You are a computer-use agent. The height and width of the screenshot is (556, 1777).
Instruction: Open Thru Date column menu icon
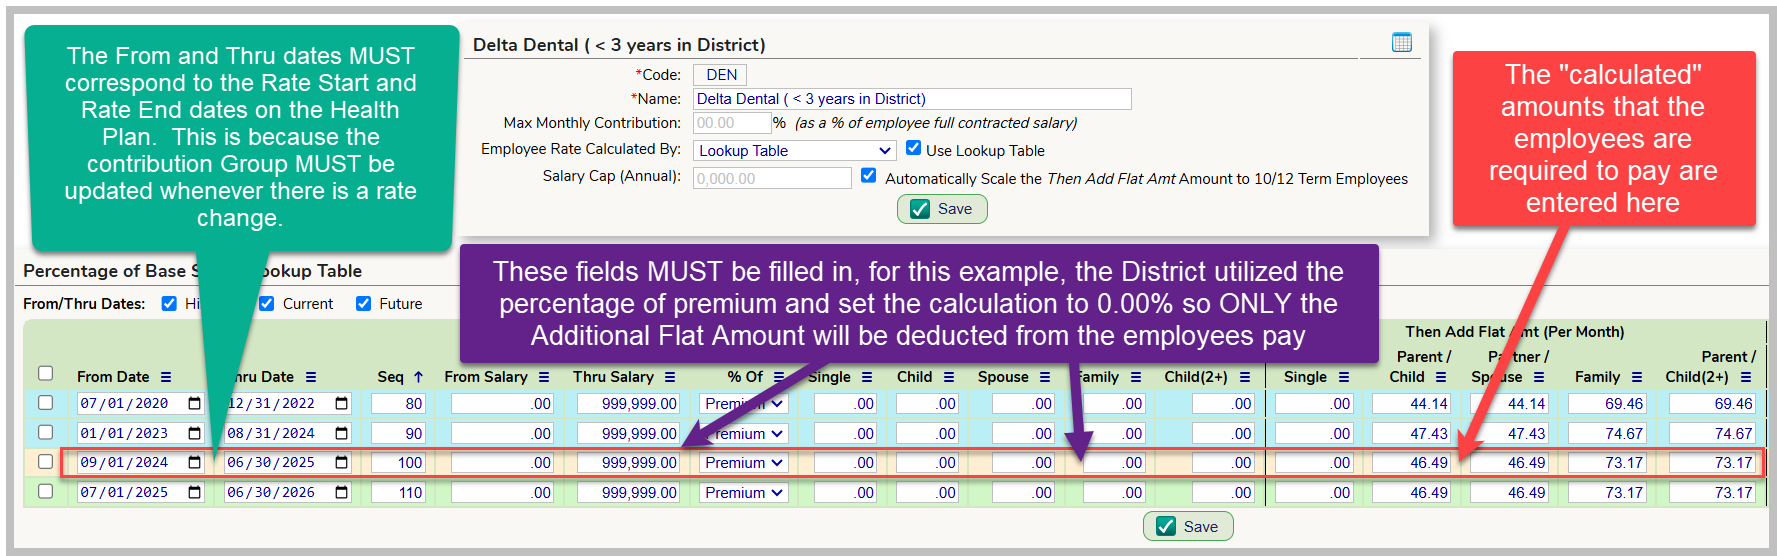[x=311, y=377]
